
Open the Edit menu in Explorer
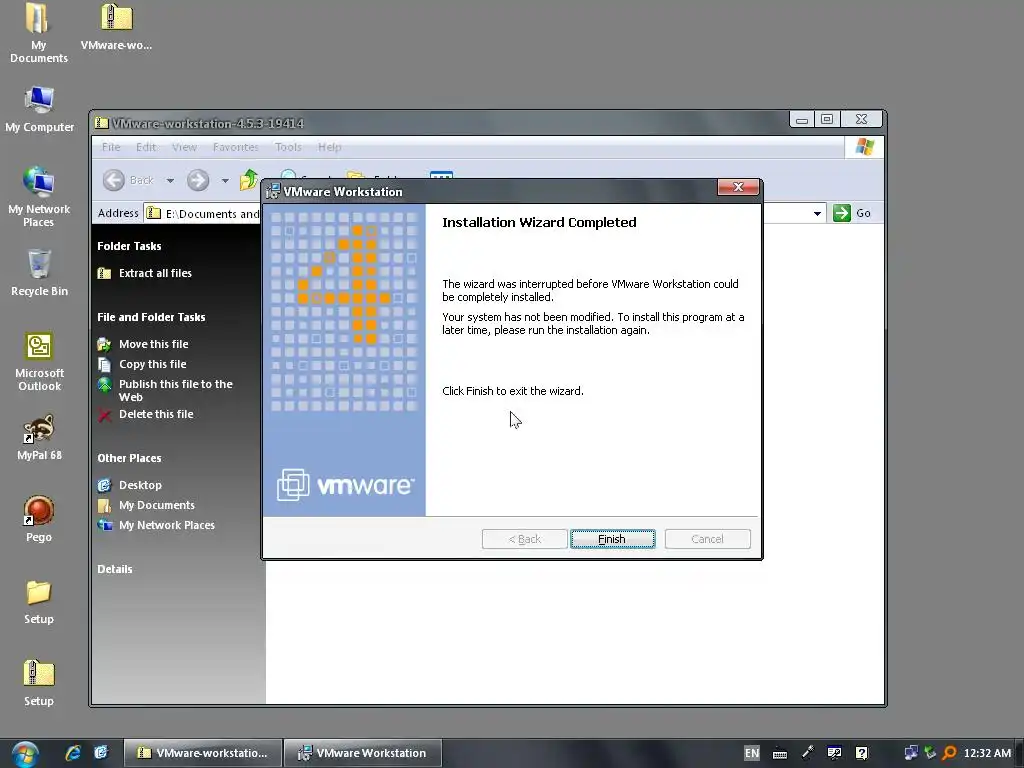click(x=146, y=147)
